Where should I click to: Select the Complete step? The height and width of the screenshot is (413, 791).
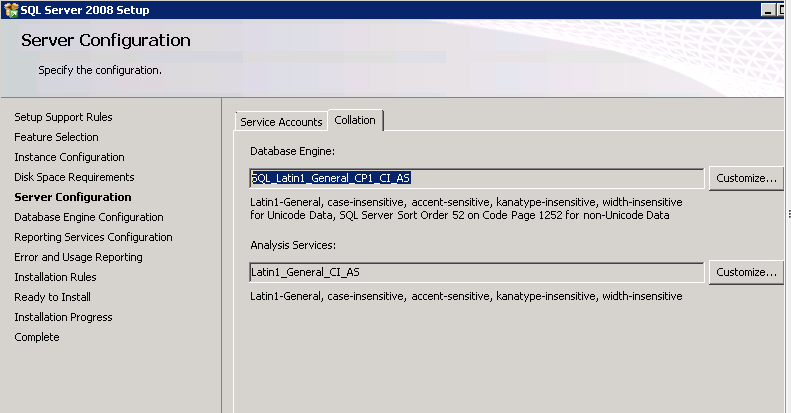point(37,337)
